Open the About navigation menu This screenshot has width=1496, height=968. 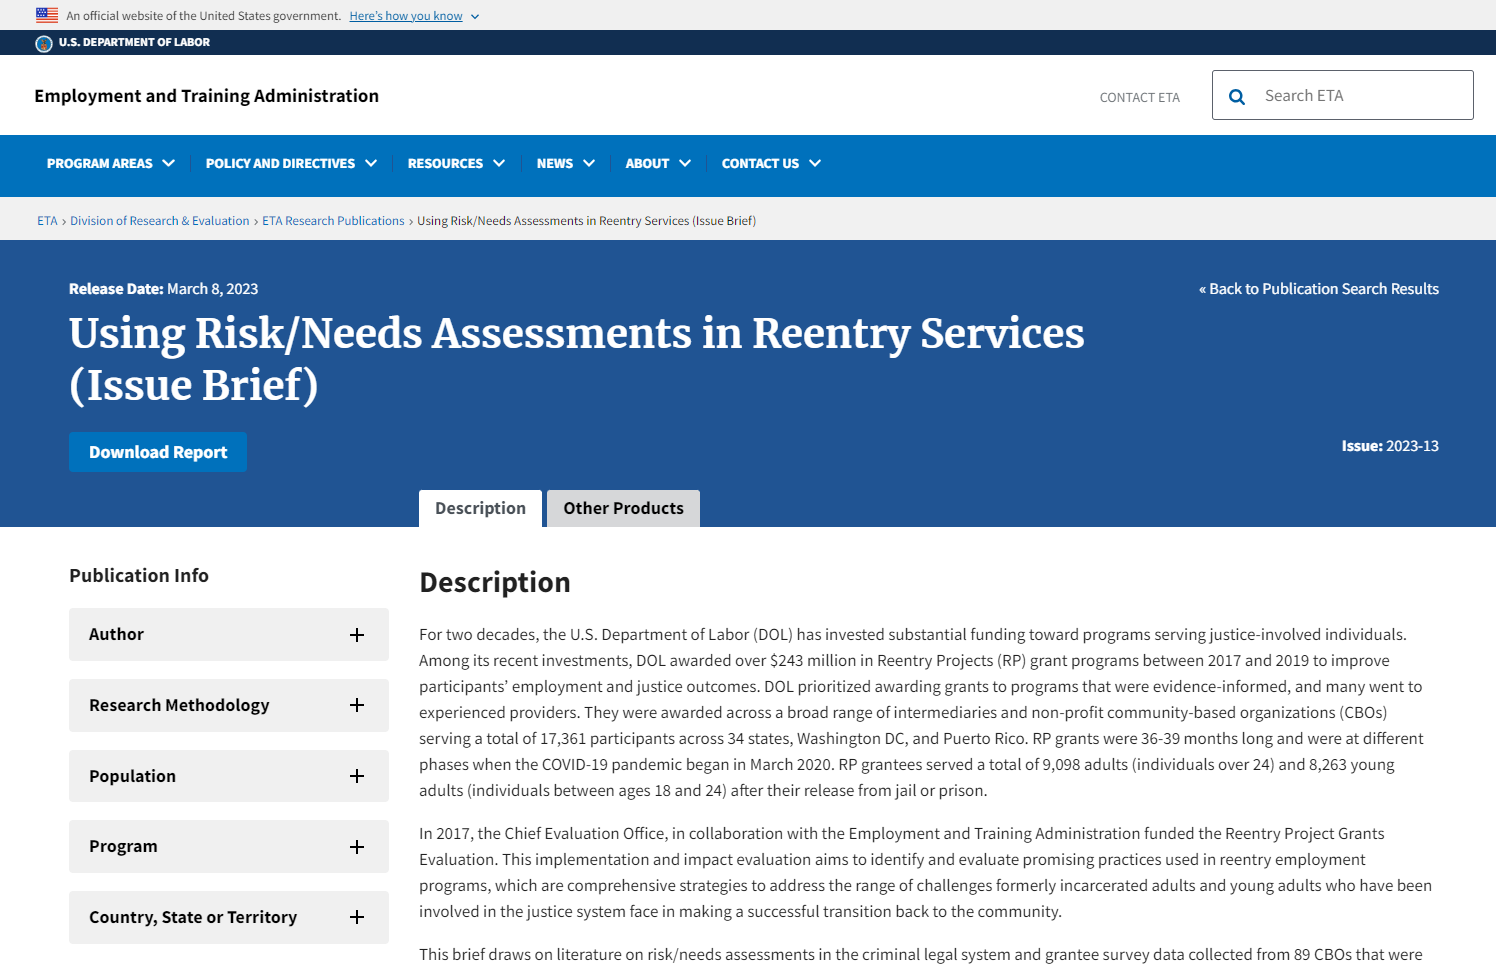pyautogui.click(x=657, y=163)
